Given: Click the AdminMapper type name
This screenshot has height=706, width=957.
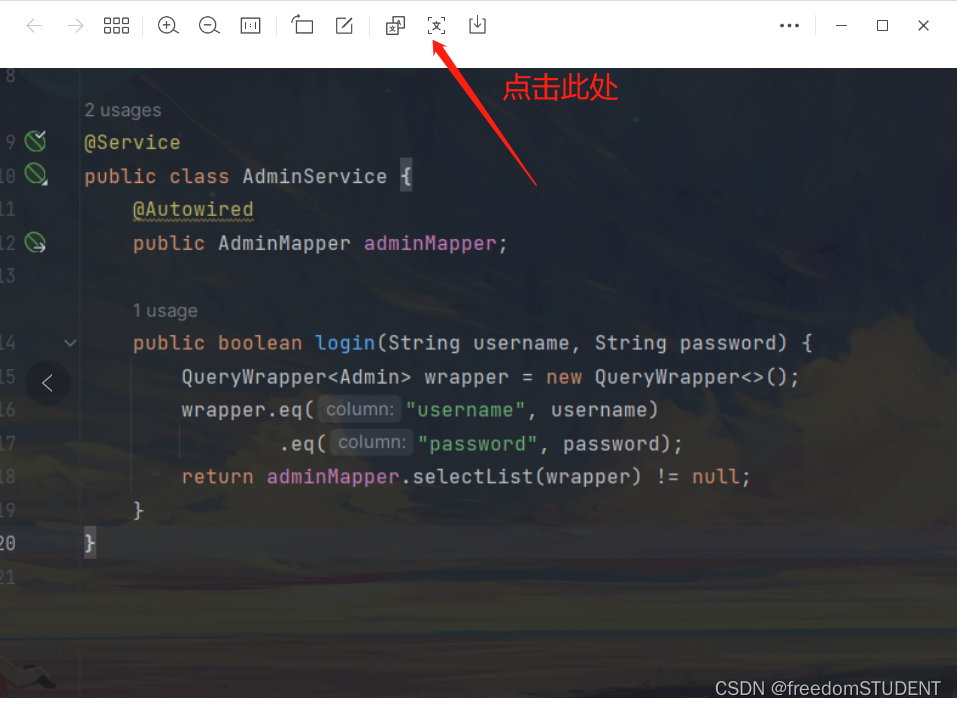Looking at the screenshot, I should click(x=284, y=243).
